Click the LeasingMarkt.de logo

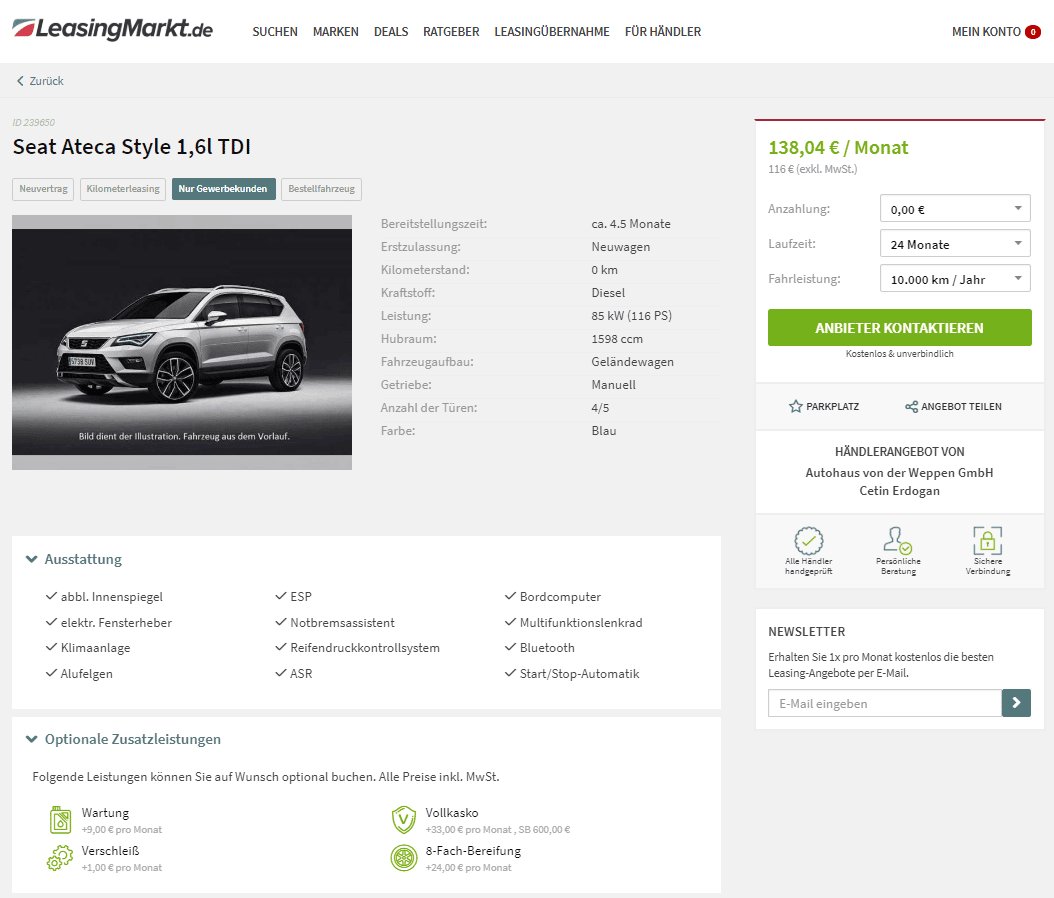[112, 29]
